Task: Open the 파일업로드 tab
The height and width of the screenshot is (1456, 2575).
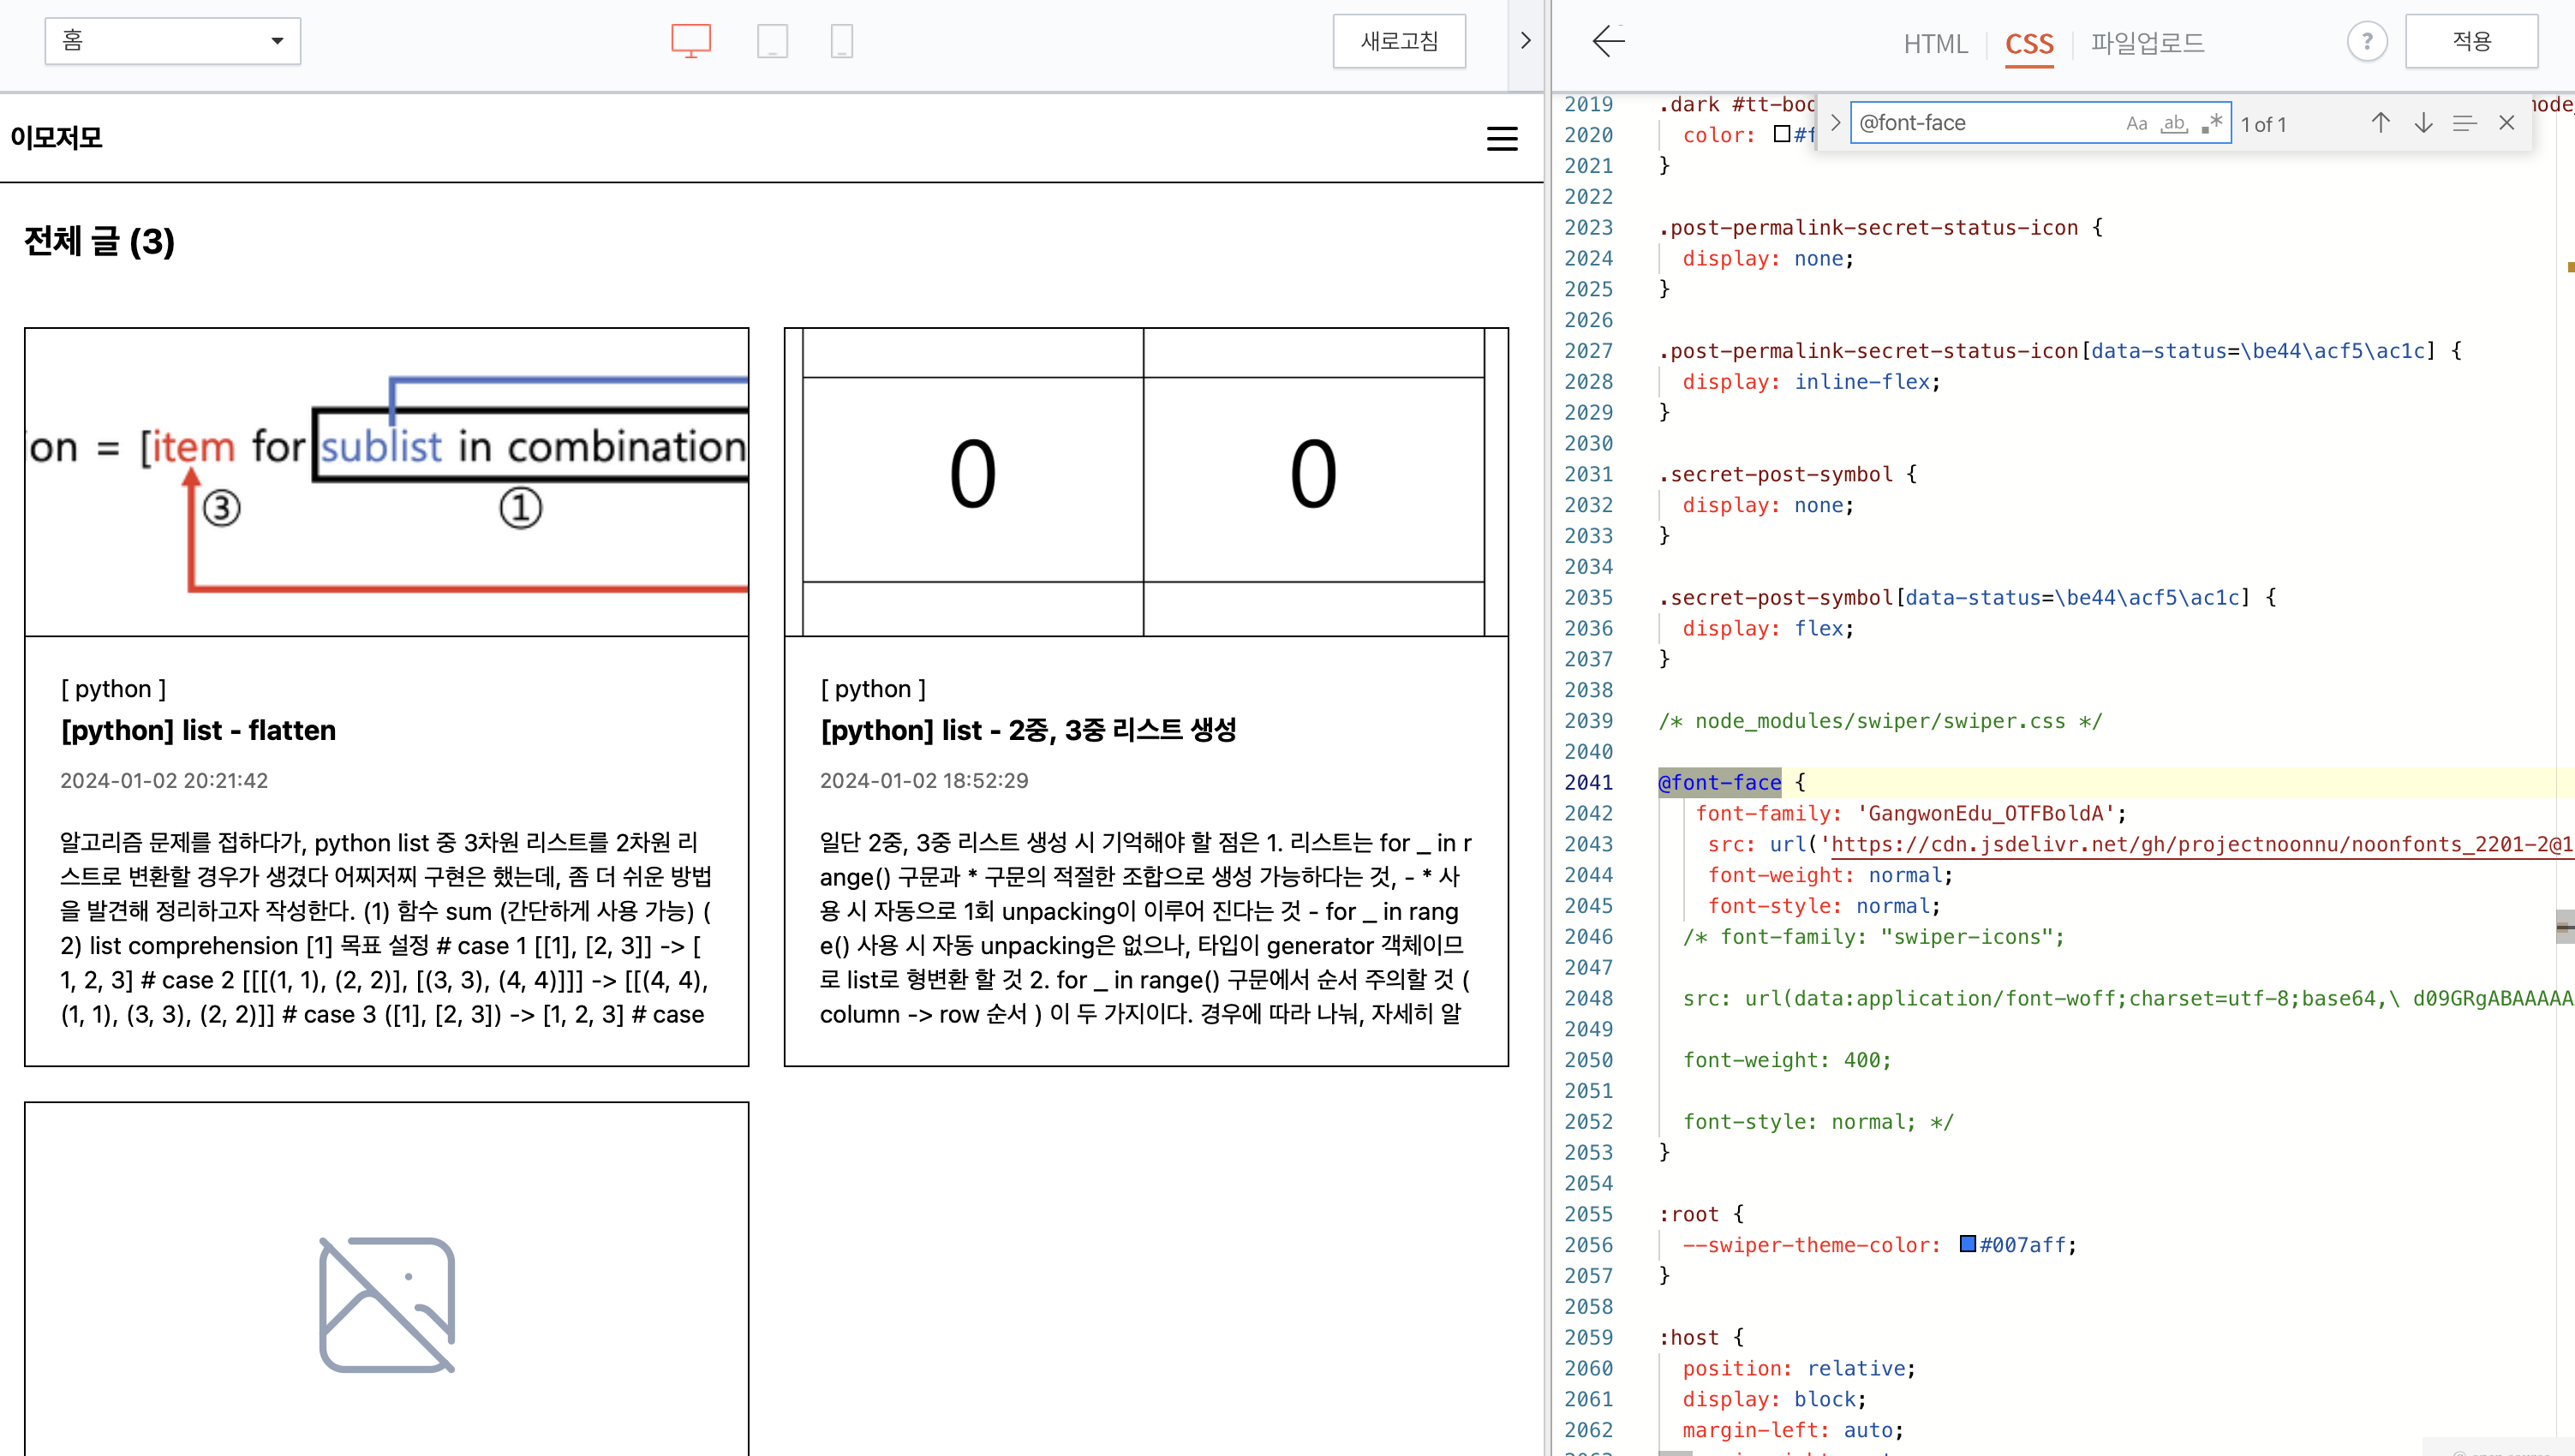Action: tap(2147, 43)
